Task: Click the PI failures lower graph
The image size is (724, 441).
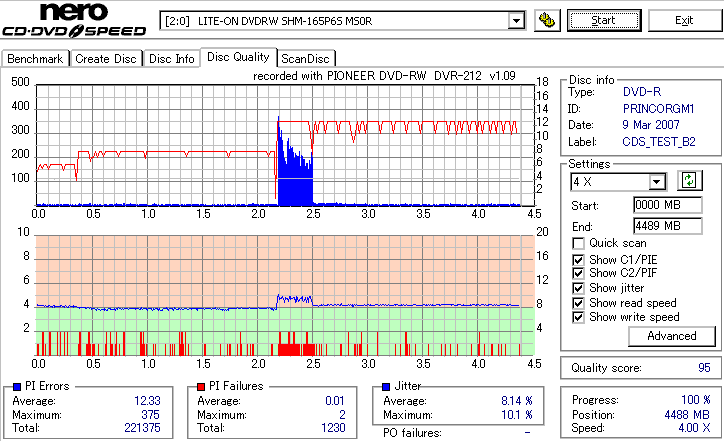Action: click(x=285, y=296)
